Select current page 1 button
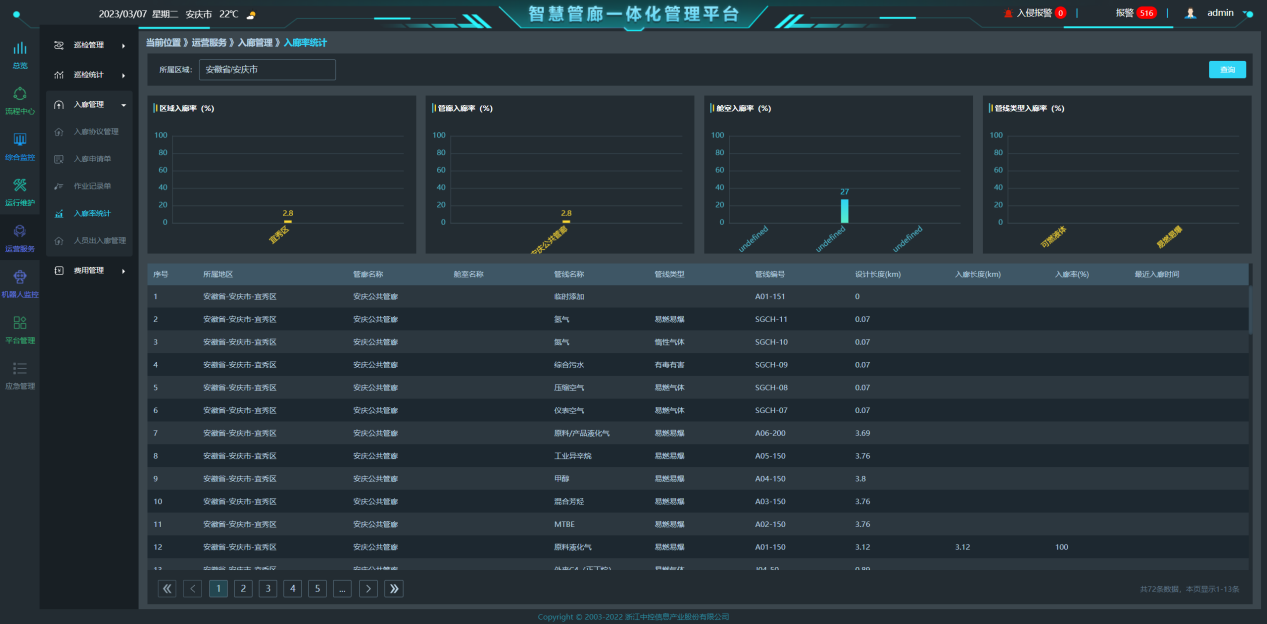Image resolution: width=1267 pixels, height=624 pixels. click(x=218, y=589)
